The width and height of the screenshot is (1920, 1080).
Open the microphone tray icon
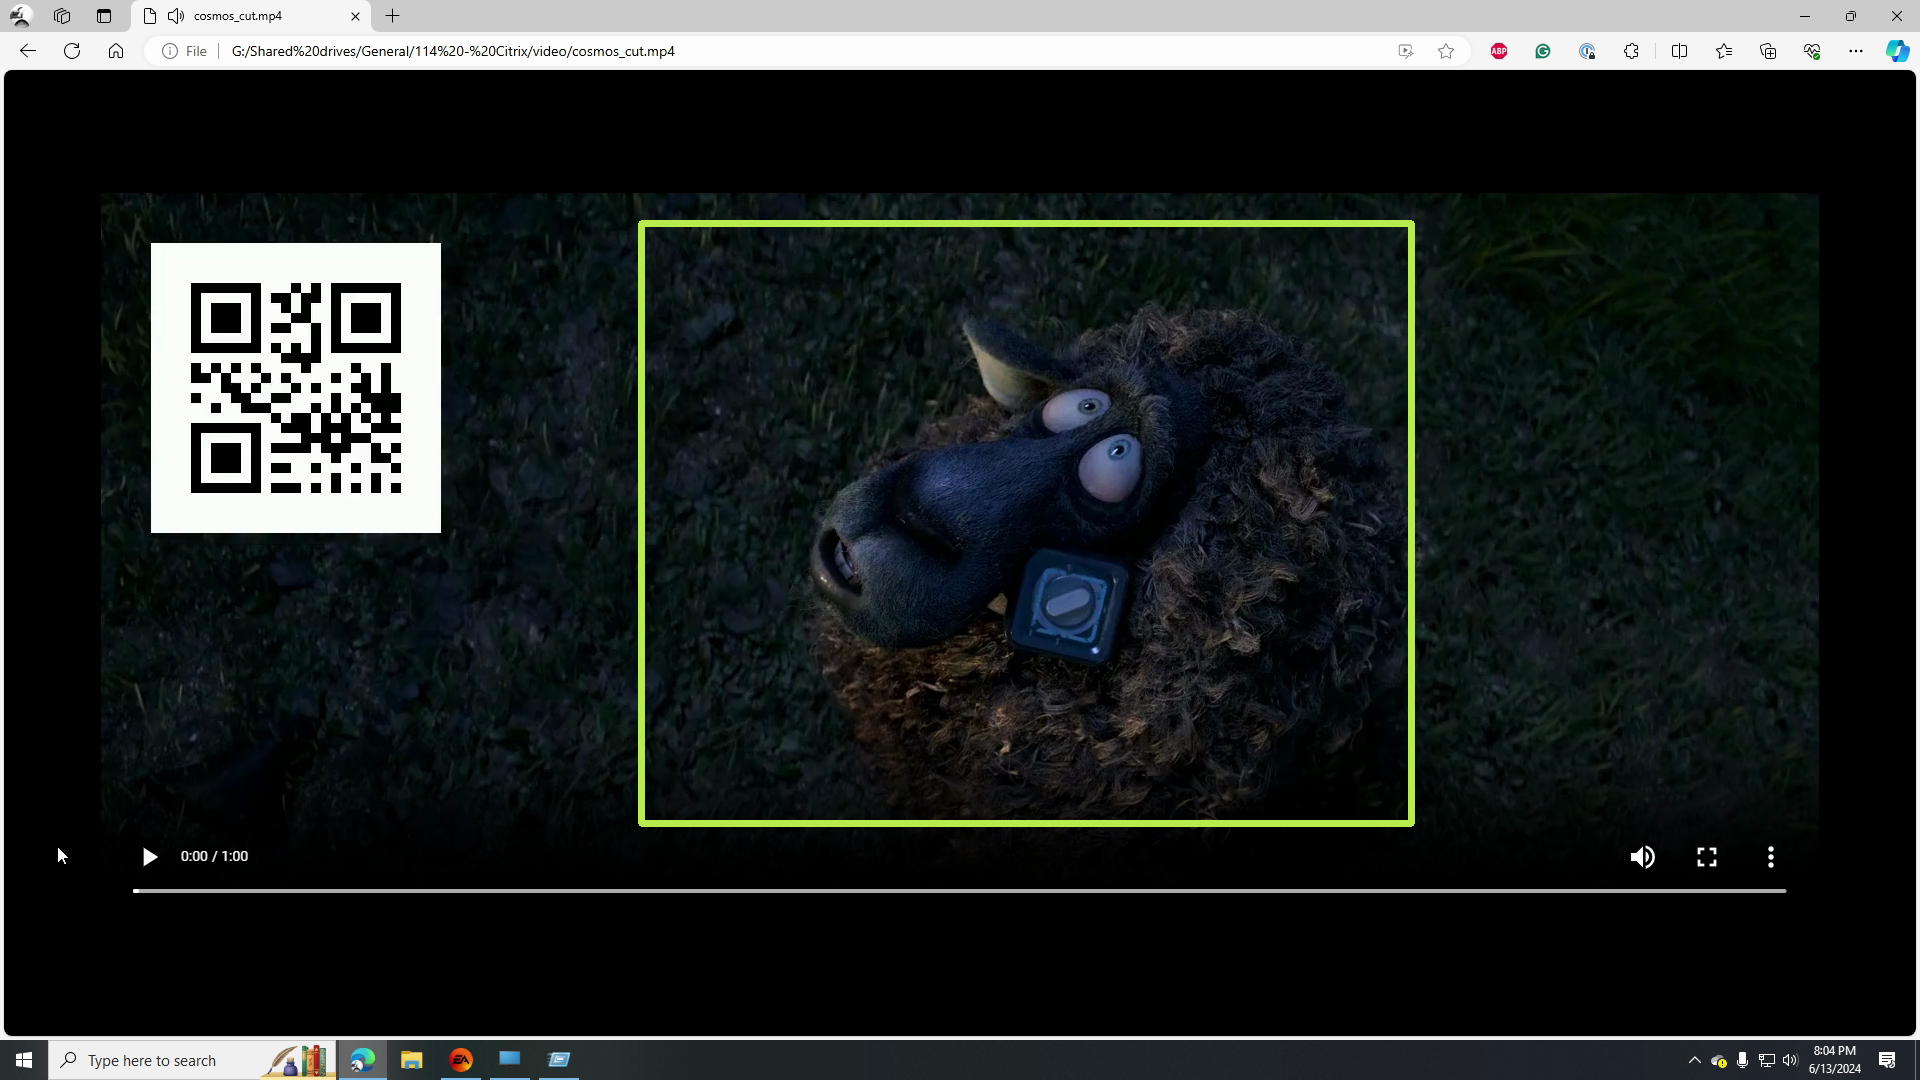coord(1742,1060)
